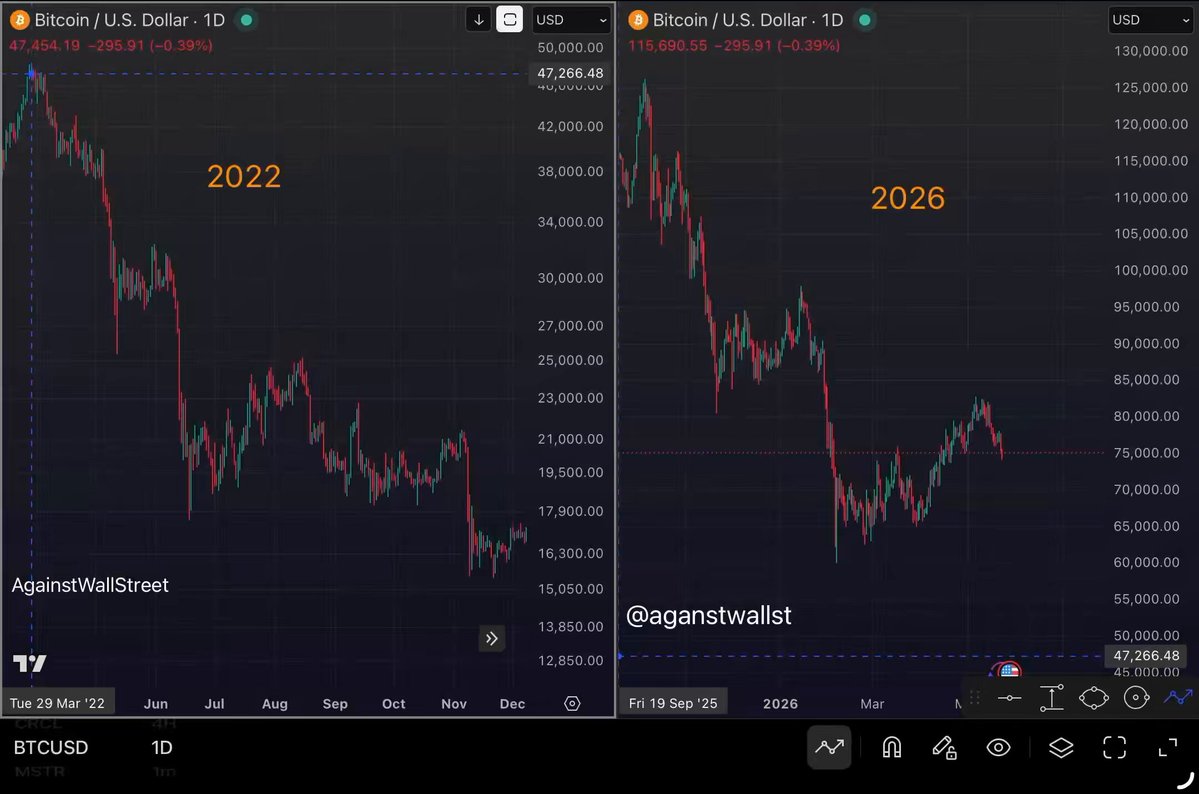Select the blue trend line favorite tool

tap(1178, 697)
